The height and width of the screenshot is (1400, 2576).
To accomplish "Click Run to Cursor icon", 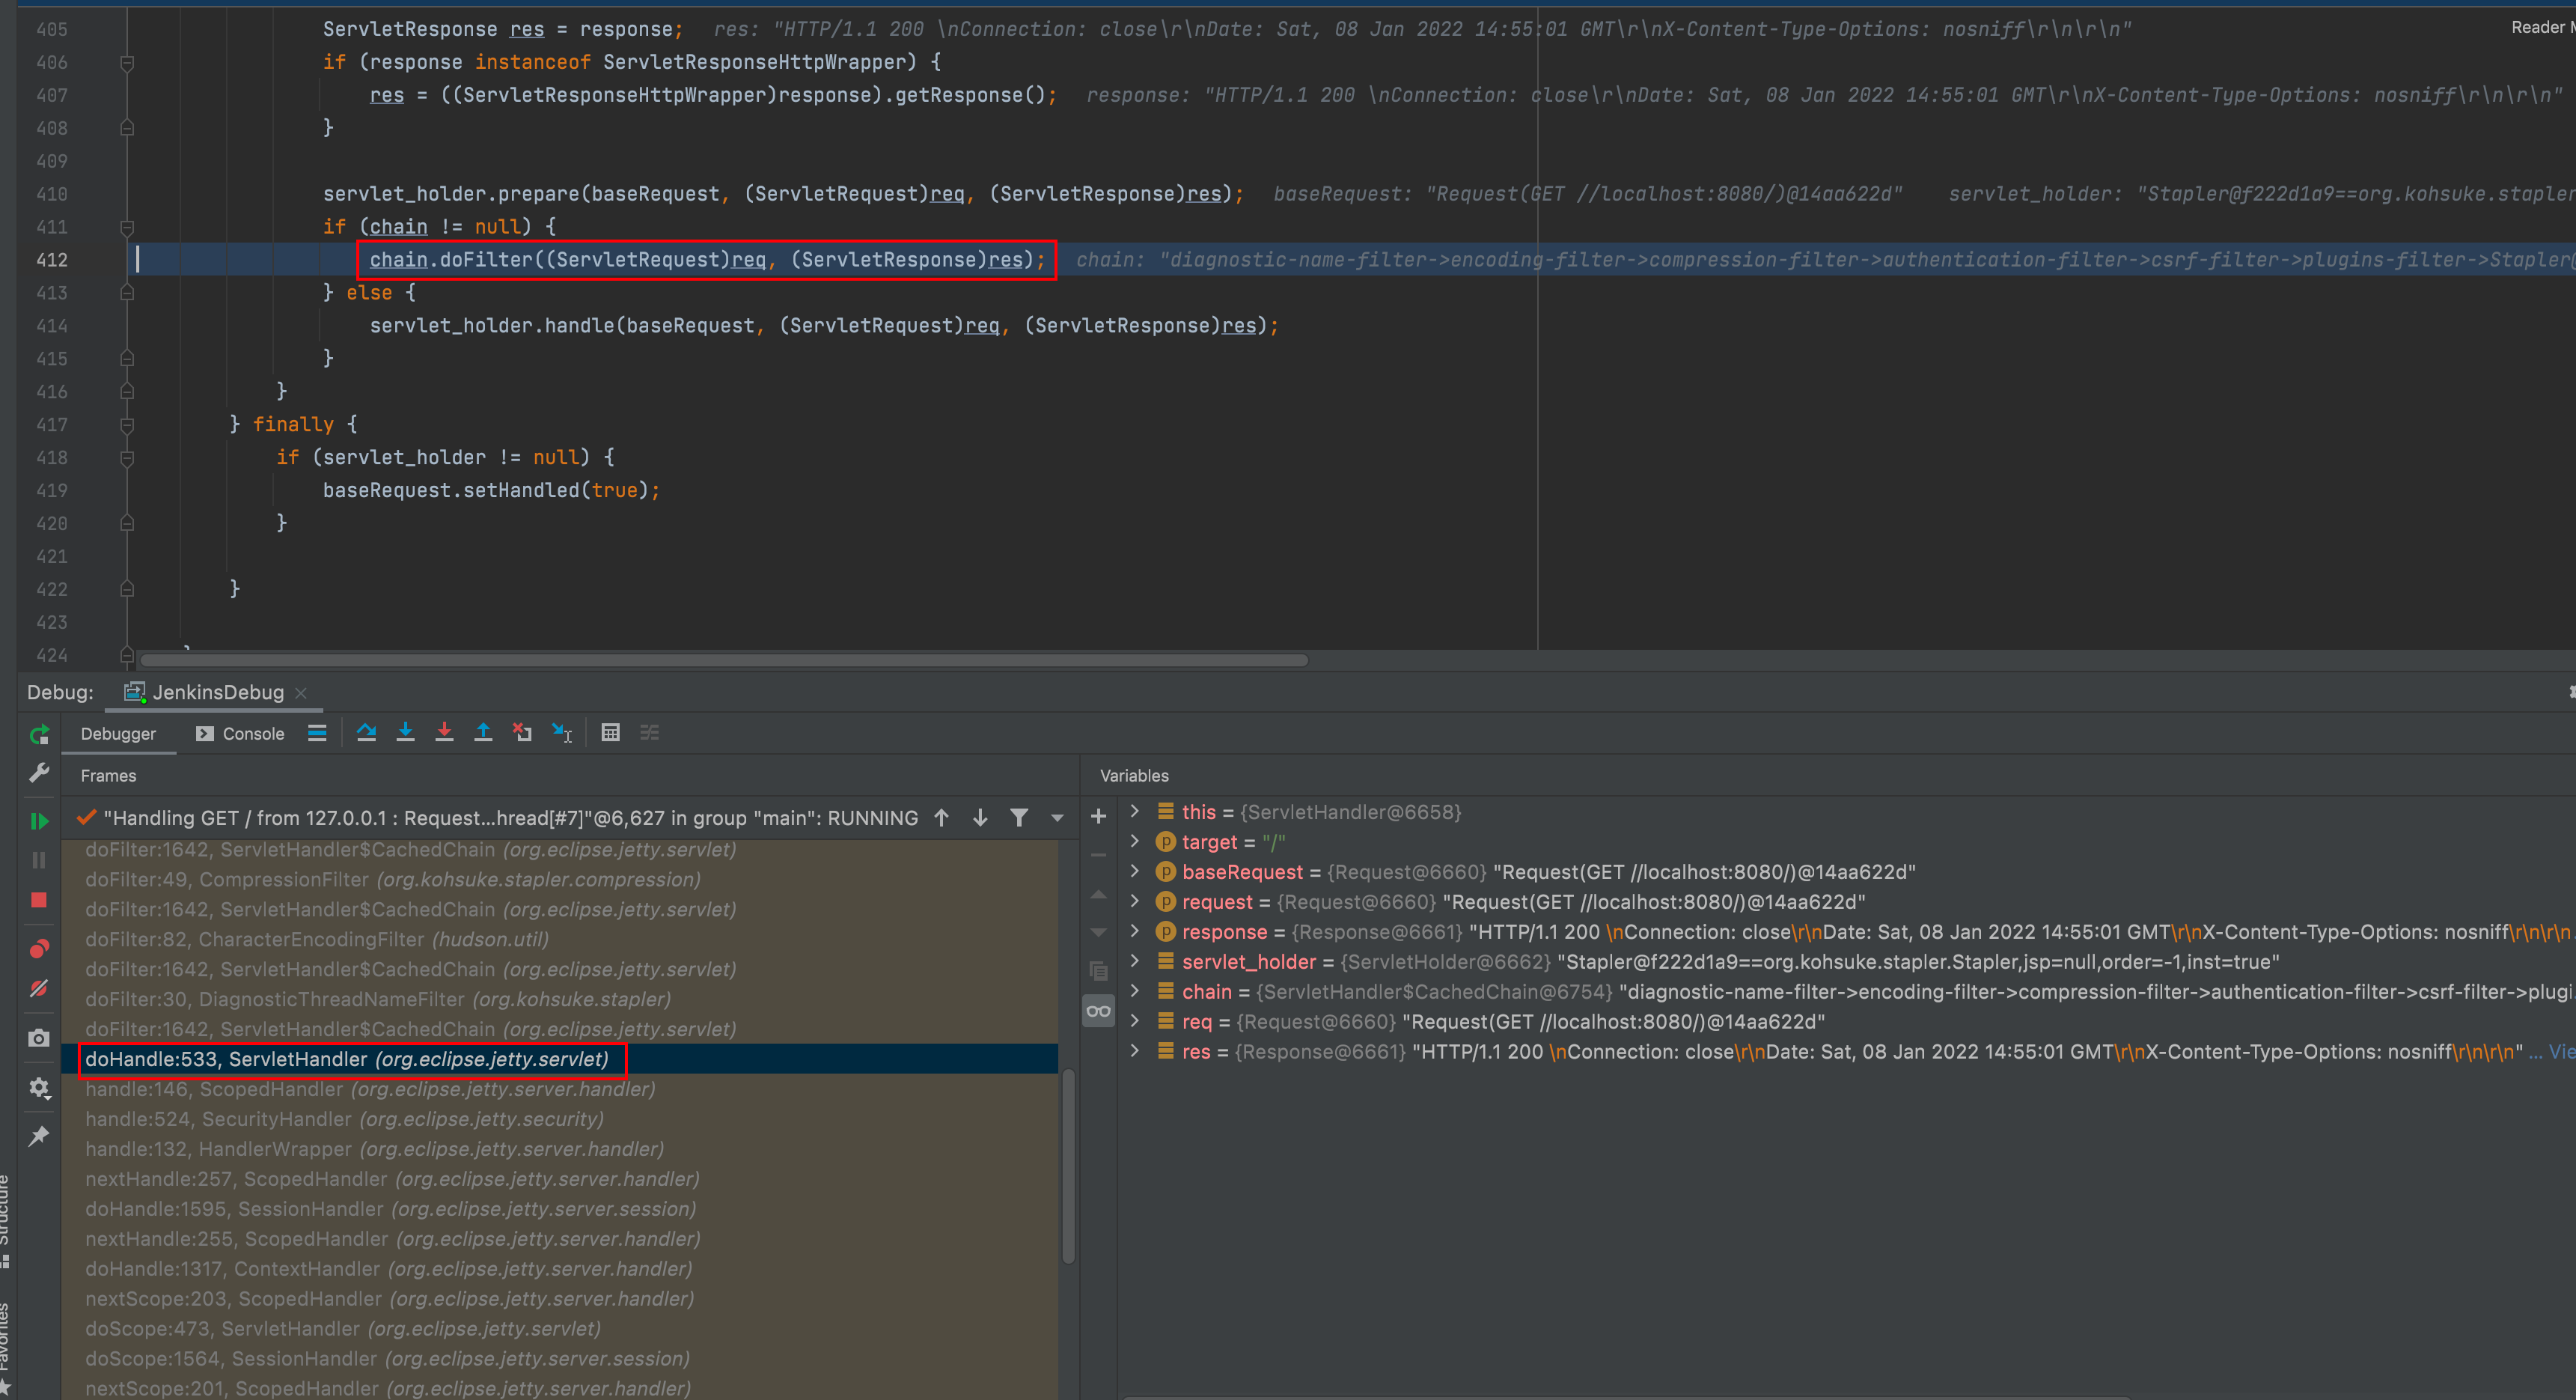I will click(561, 733).
